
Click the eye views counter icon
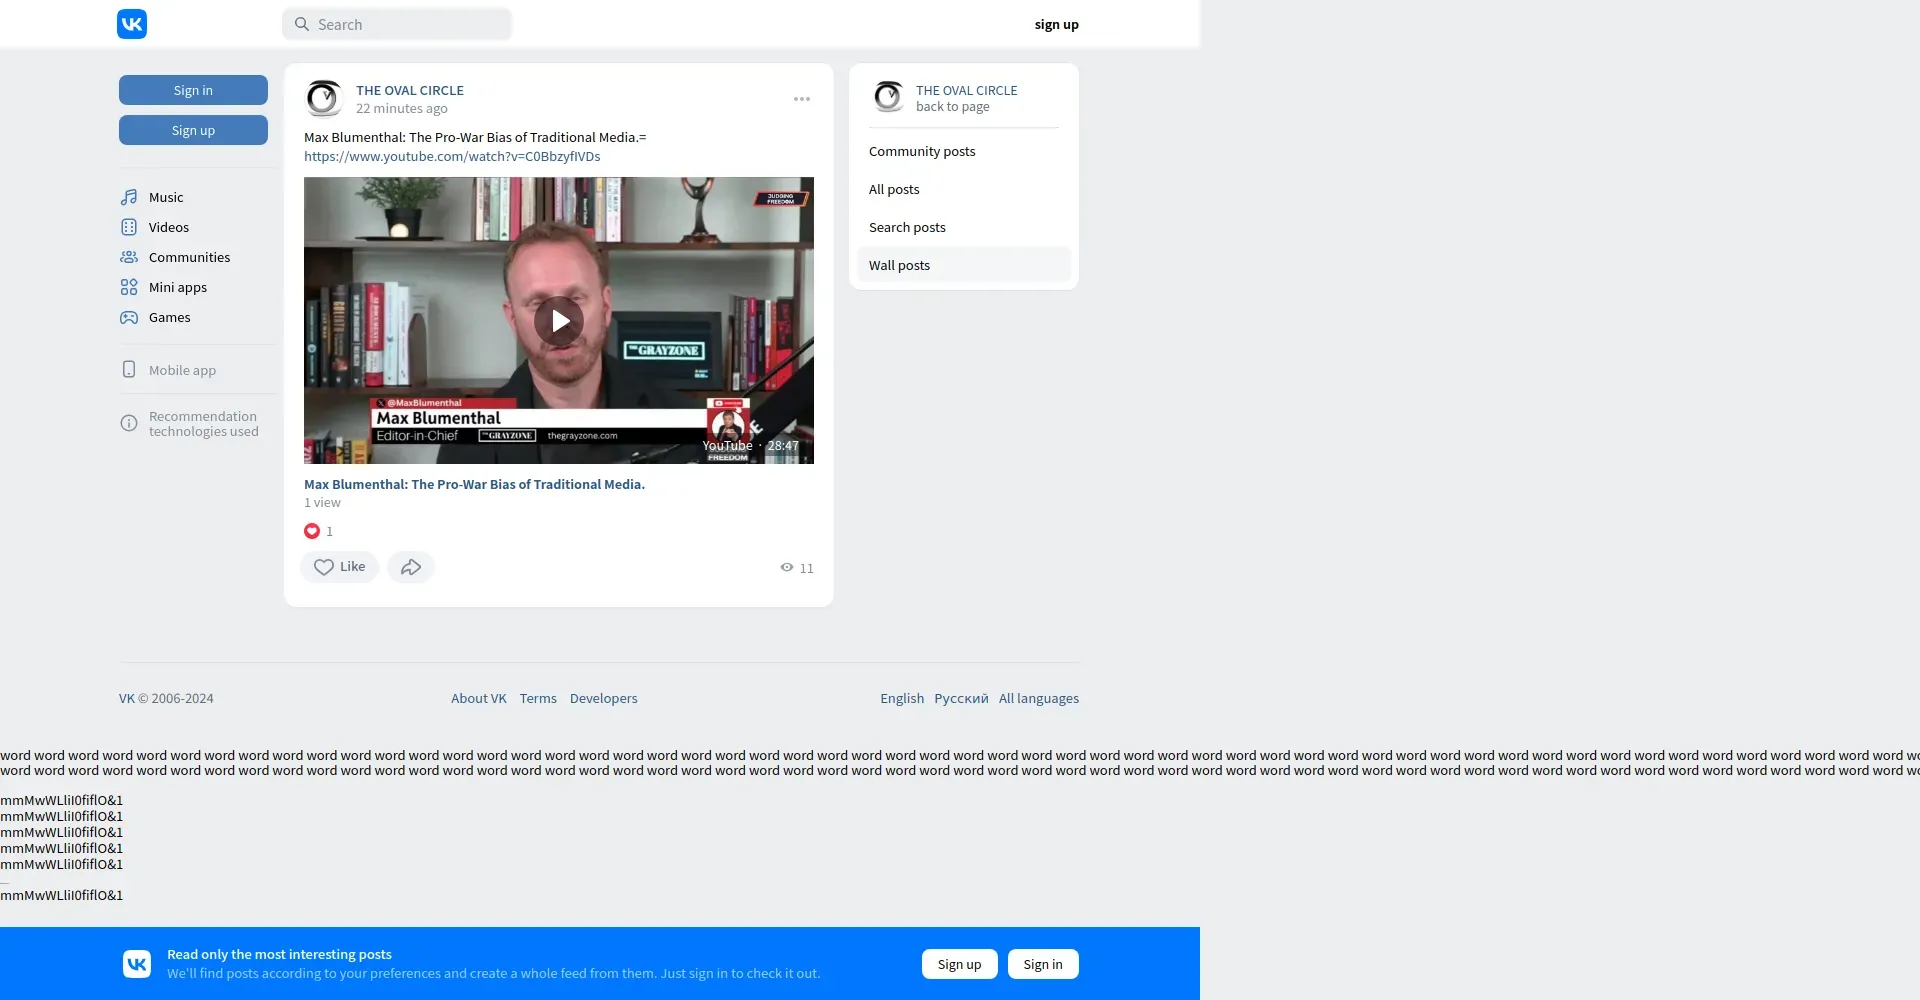tap(787, 567)
